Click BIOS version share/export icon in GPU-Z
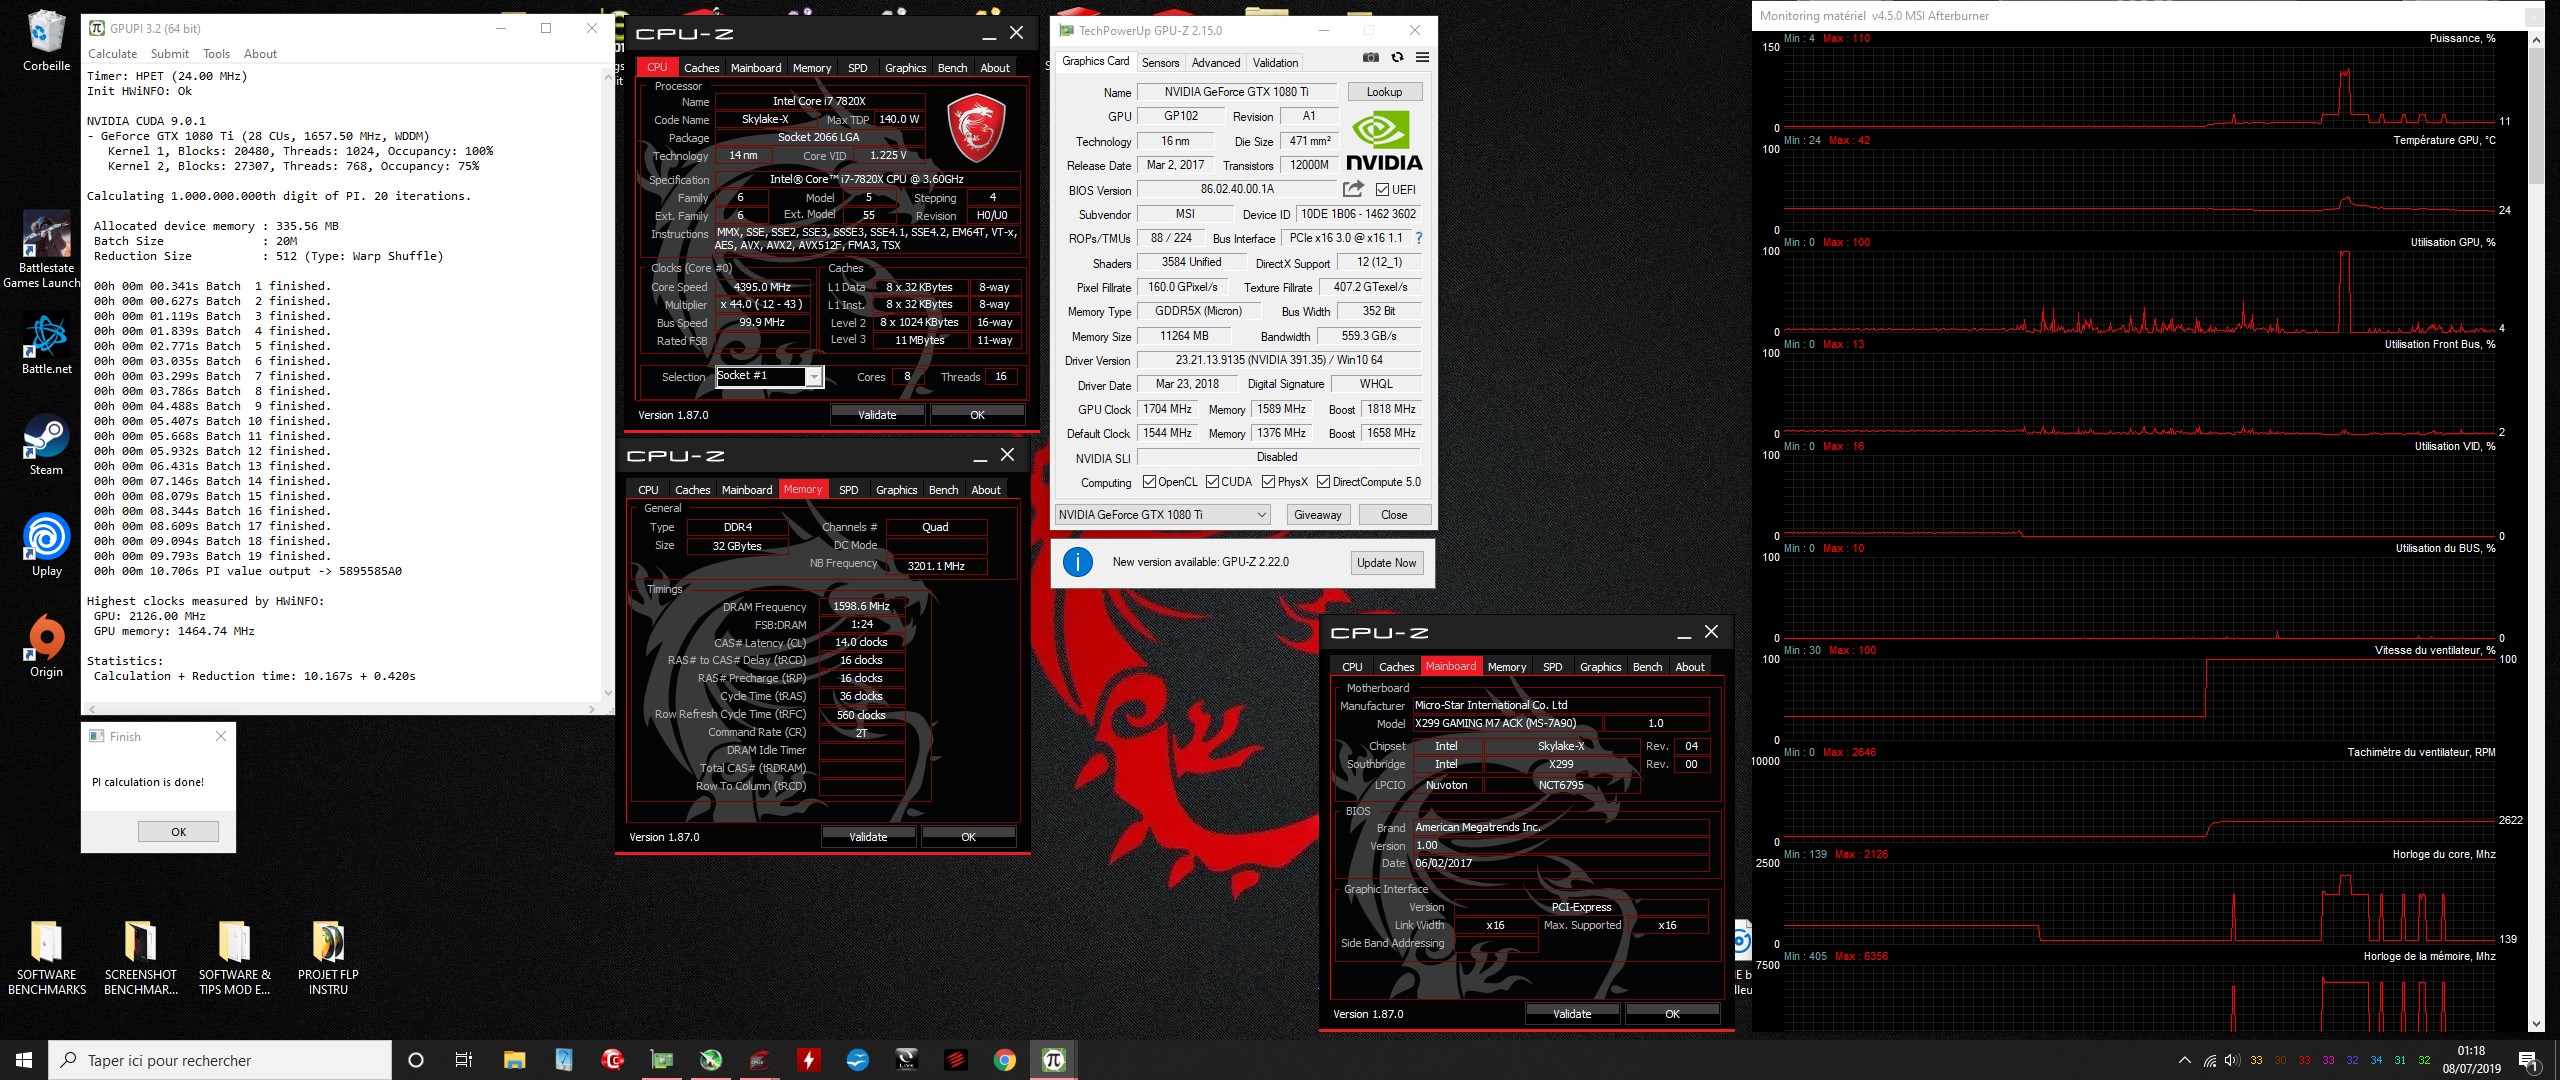The width and height of the screenshot is (2560, 1080). click(x=1353, y=189)
